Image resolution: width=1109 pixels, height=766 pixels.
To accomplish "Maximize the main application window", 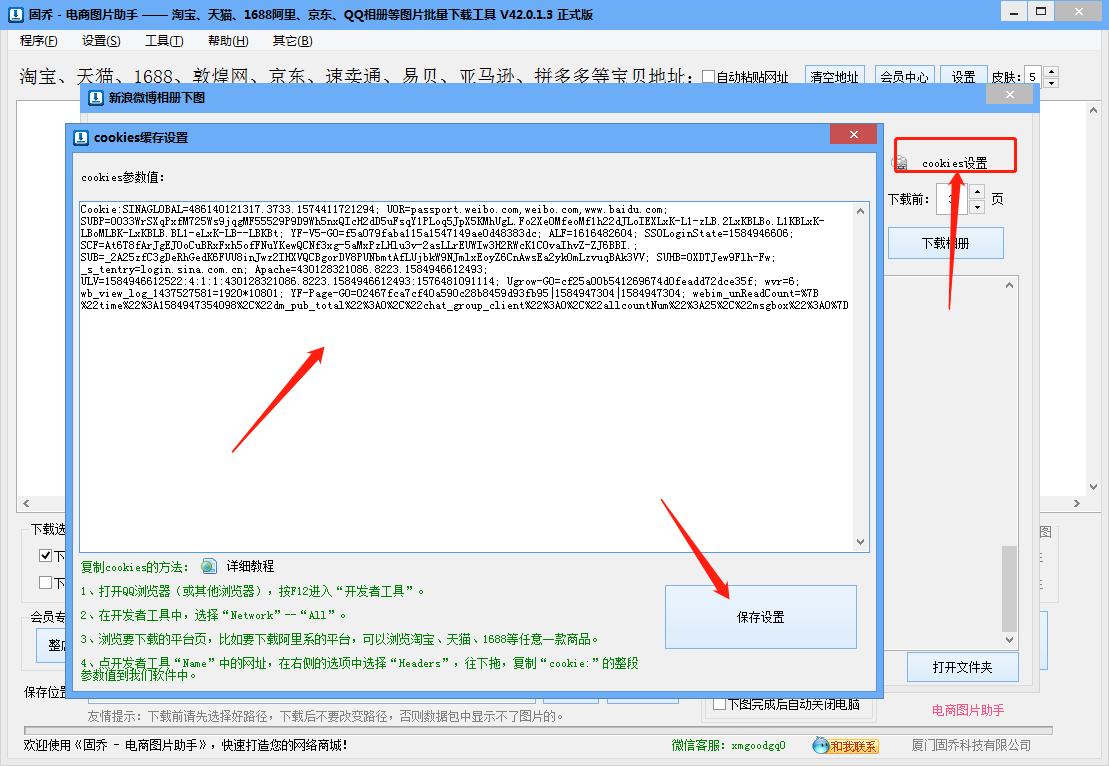I will point(1040,12).
